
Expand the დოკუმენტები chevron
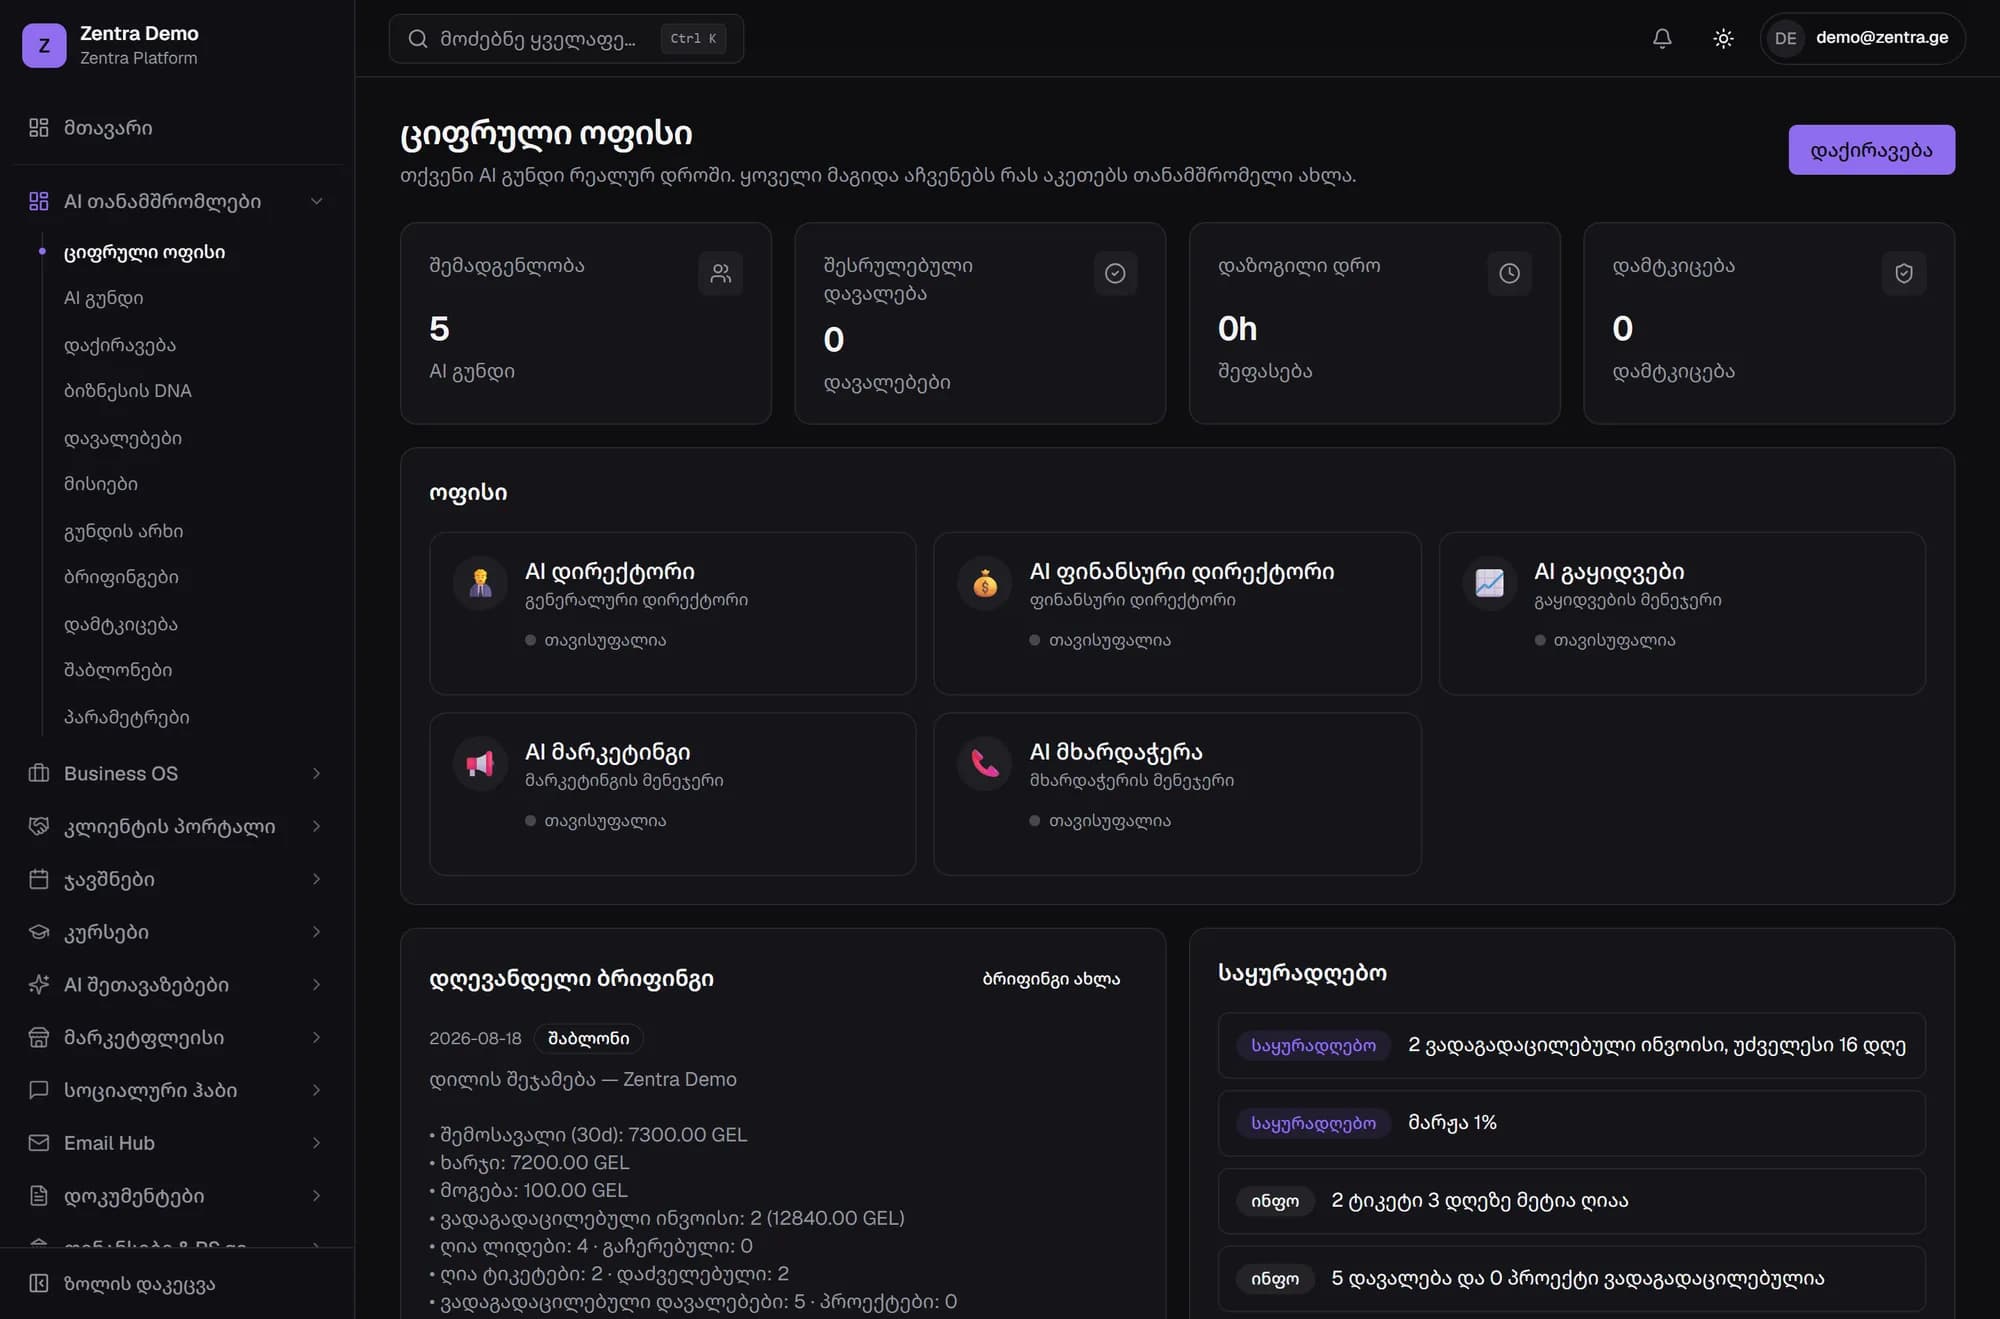317,1196
